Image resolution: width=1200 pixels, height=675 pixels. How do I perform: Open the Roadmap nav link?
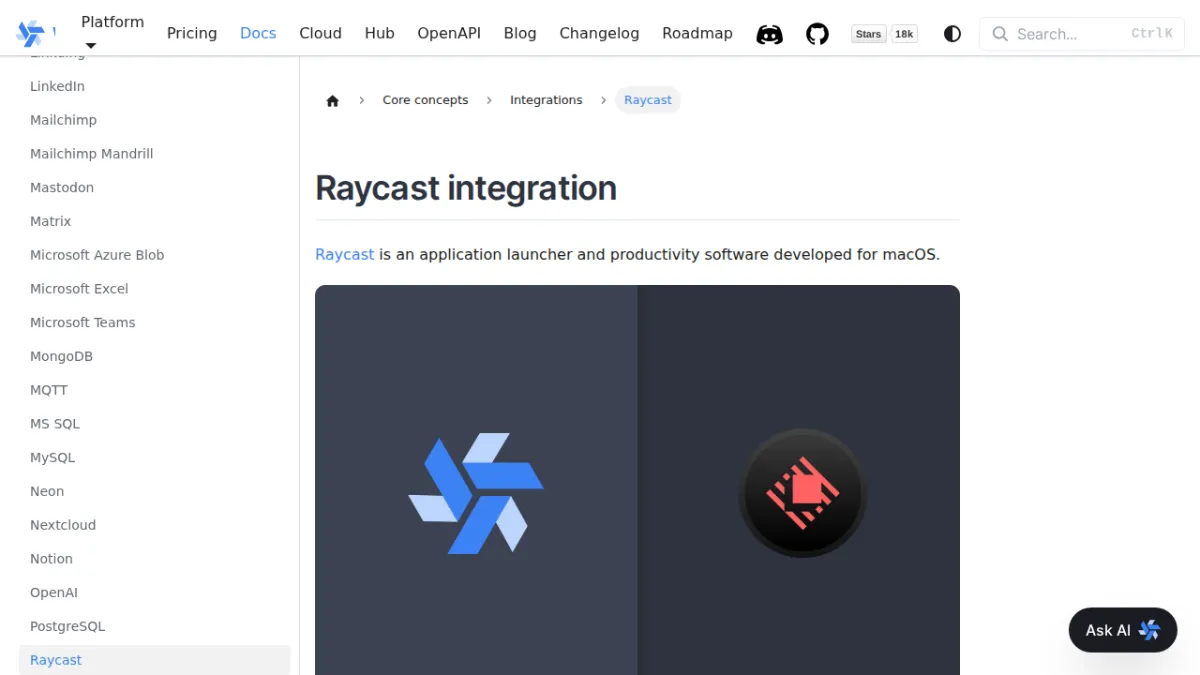click(697, 33)
